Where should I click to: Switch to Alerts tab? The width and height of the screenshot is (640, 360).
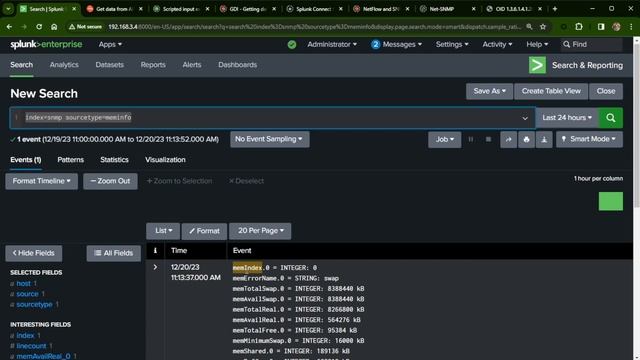click(192, 65)
